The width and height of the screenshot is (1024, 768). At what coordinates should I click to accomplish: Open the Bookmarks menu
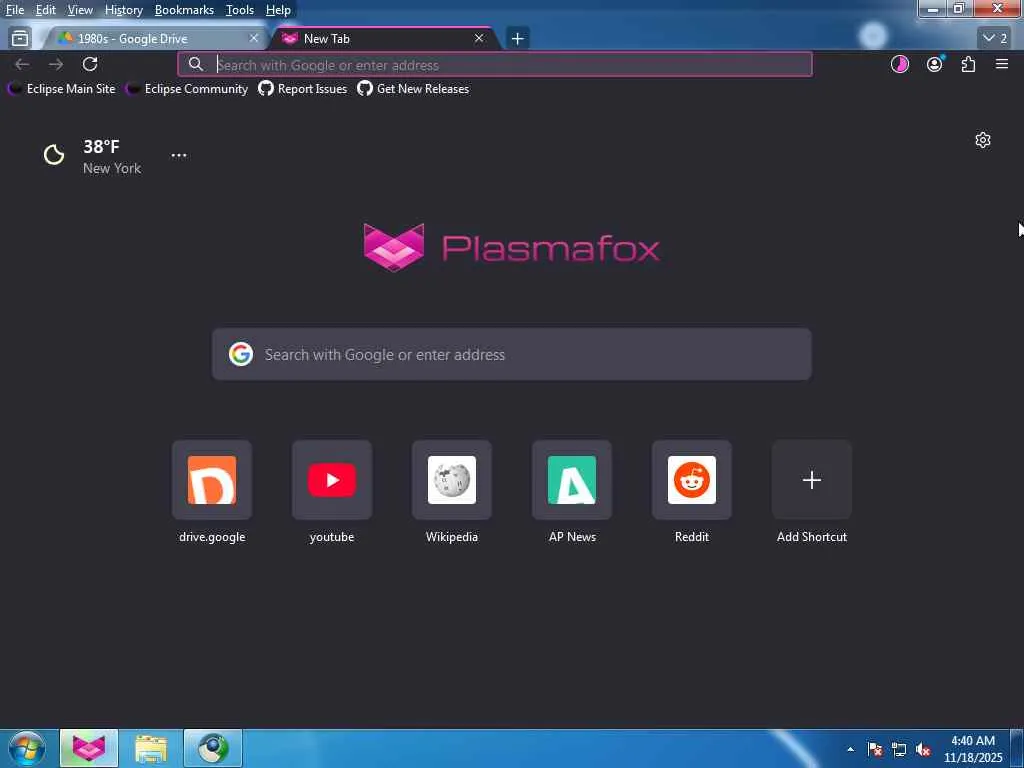[184, 10]
